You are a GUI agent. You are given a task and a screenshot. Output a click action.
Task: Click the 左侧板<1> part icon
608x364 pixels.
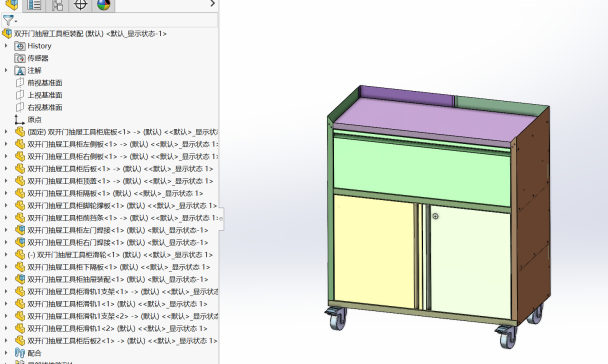pos(20,144)
